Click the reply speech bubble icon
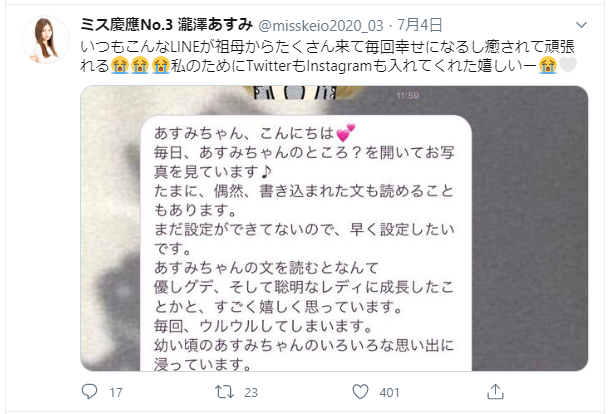The height and width of the screenshot is (414, 610). (89, 391)
